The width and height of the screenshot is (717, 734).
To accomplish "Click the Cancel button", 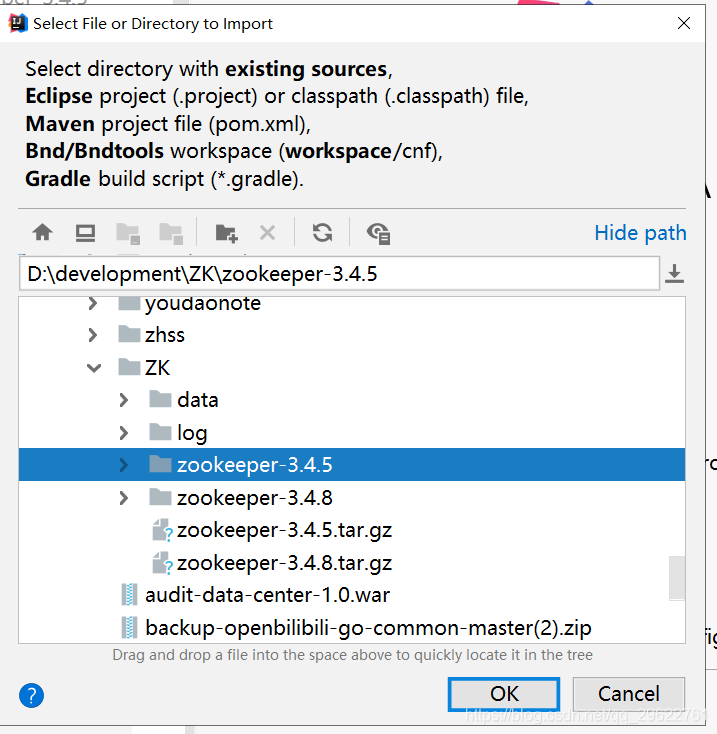I will coord(629,694).
